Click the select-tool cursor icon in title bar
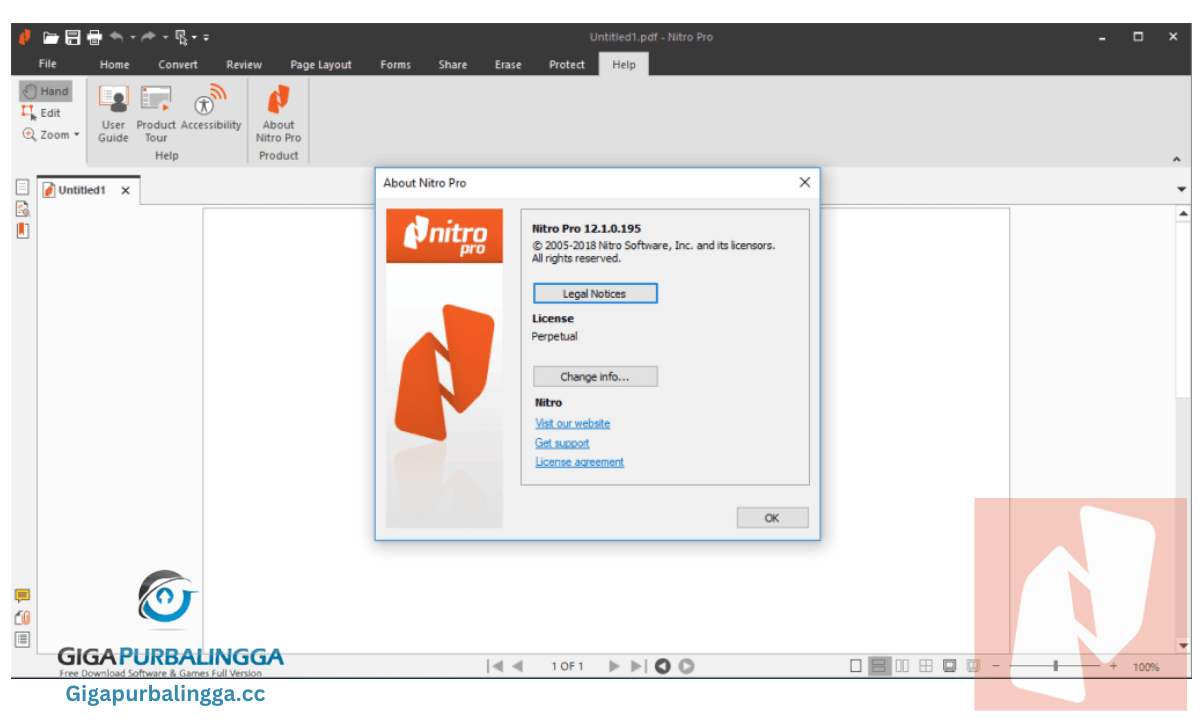Screen dimensions: 1200x720 coord(181,37)
